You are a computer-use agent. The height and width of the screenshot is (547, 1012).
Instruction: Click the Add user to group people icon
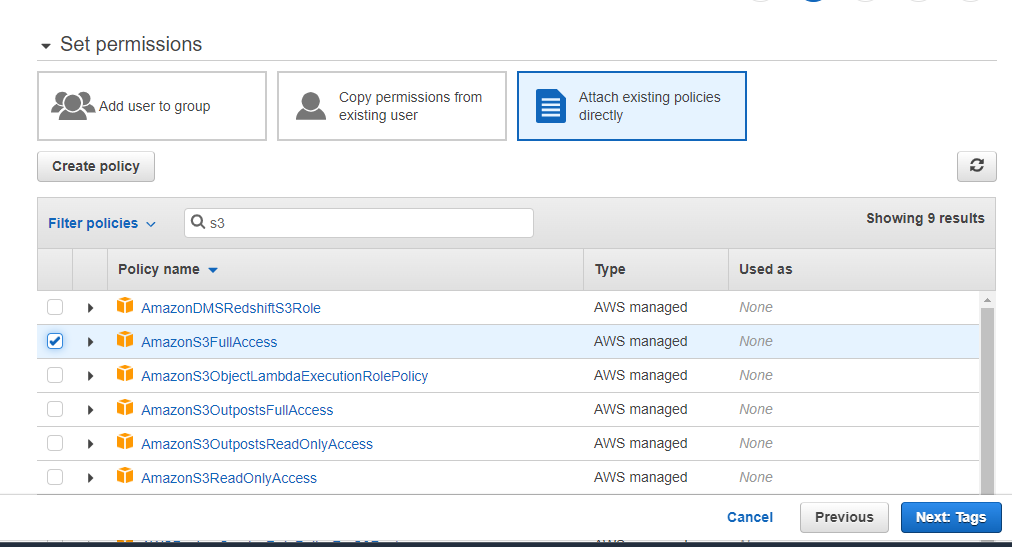tap(73, 106)
